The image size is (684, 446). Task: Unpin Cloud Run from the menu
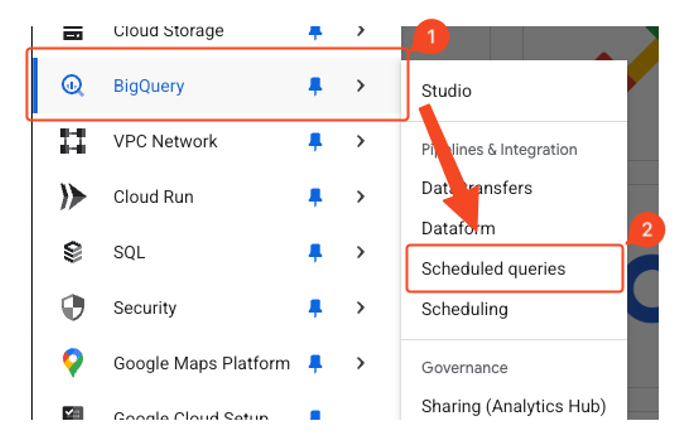coord(315,197)
